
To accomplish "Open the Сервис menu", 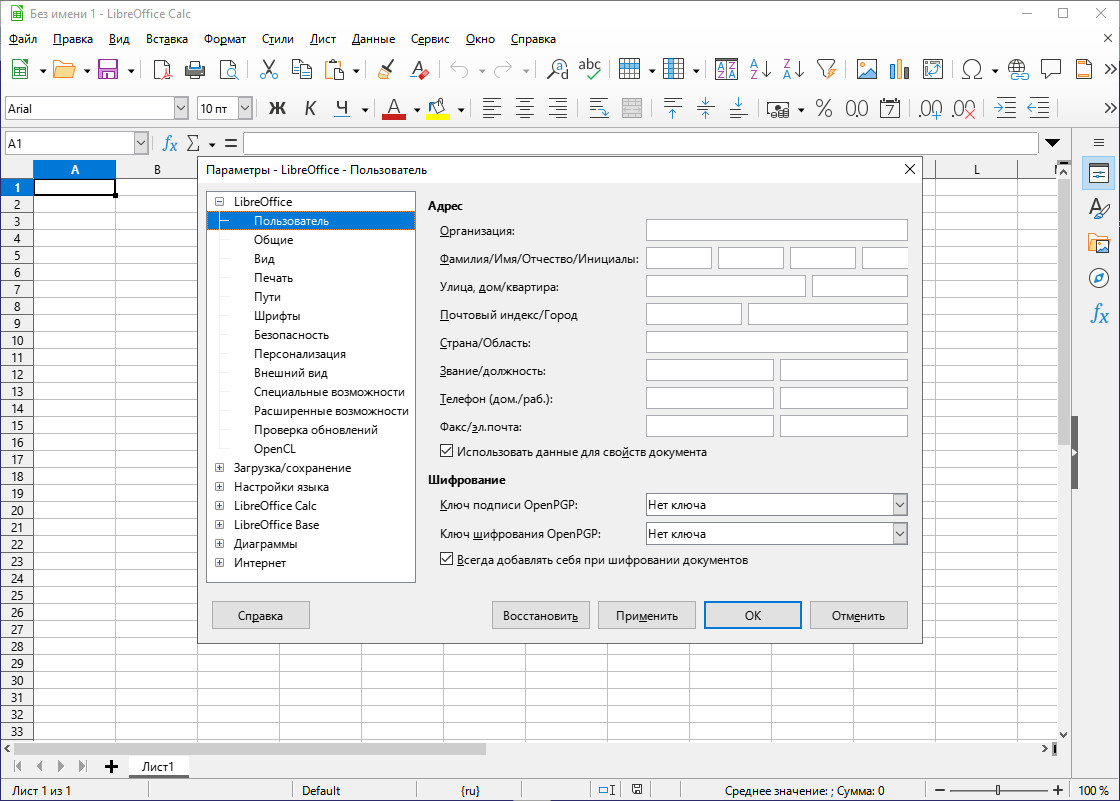I will (429, 39).
